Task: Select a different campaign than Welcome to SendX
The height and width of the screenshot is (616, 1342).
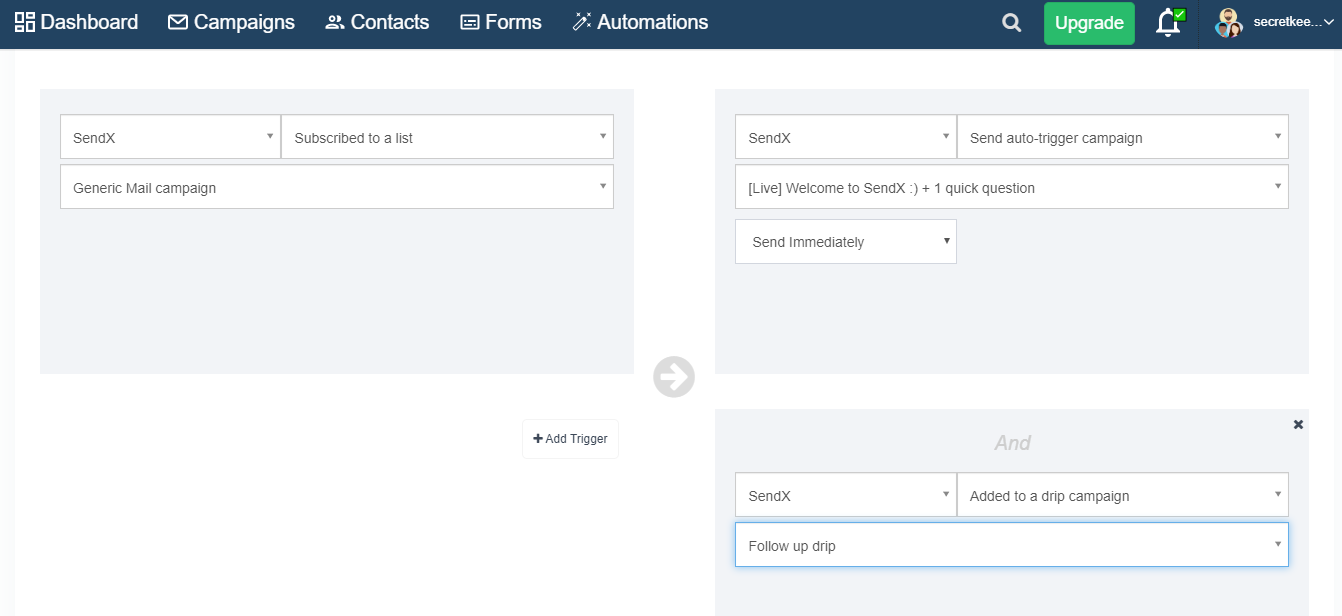Action: point(1012,187)
